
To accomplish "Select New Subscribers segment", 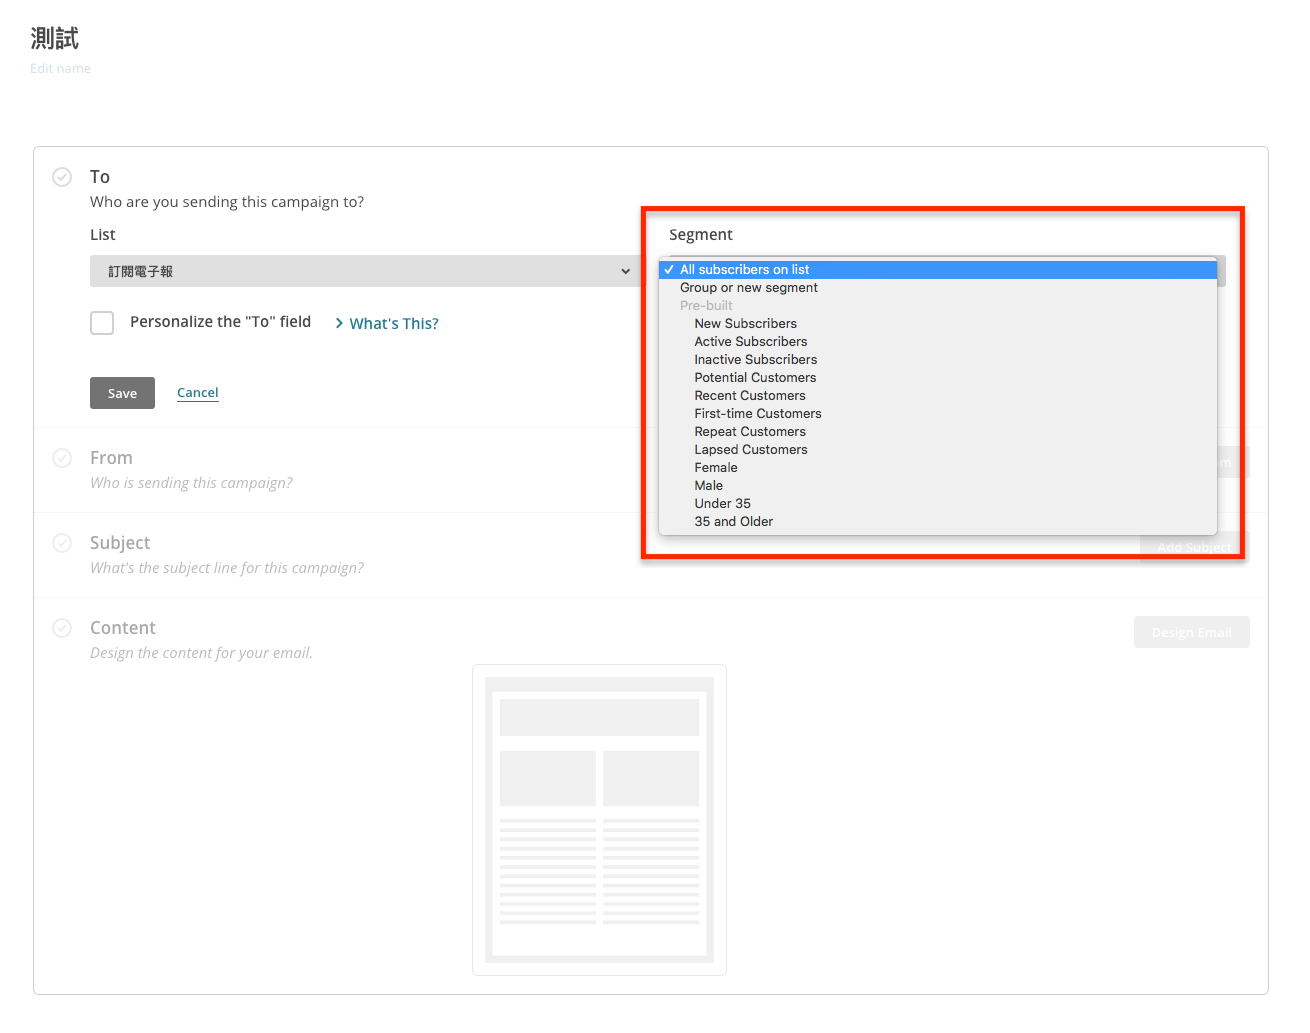I will pos(745,324).
